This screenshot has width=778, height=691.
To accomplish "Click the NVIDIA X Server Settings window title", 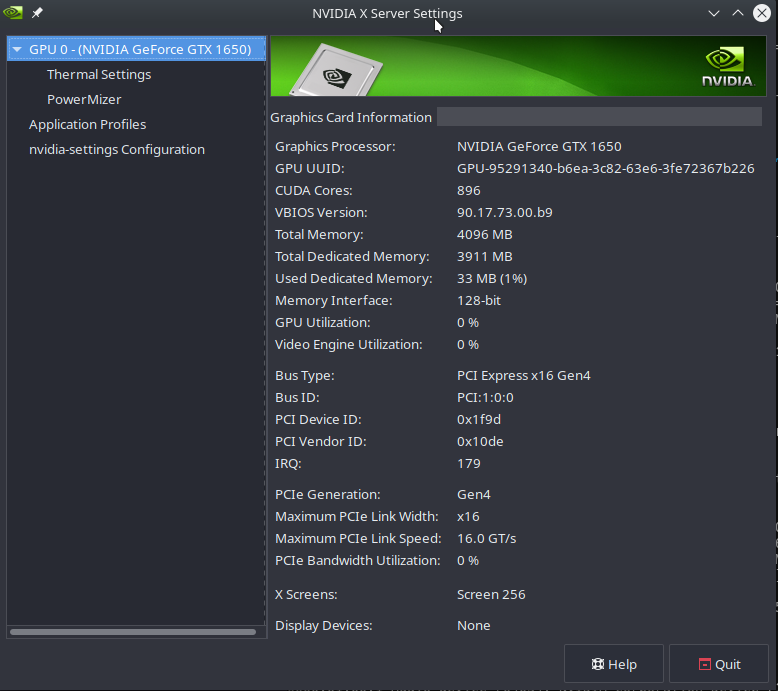I will pyautogui.click(x=387, y=13).
